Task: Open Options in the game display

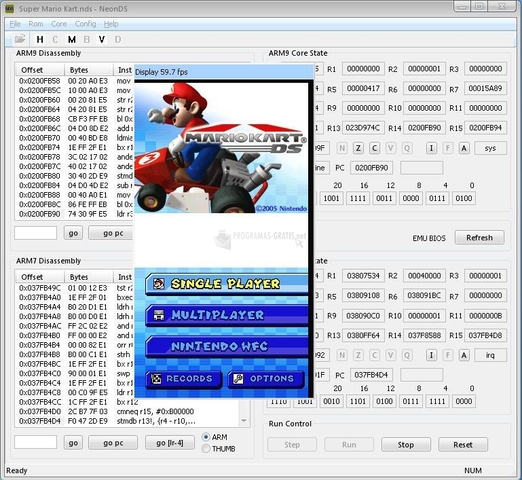Action: (266, 379)
